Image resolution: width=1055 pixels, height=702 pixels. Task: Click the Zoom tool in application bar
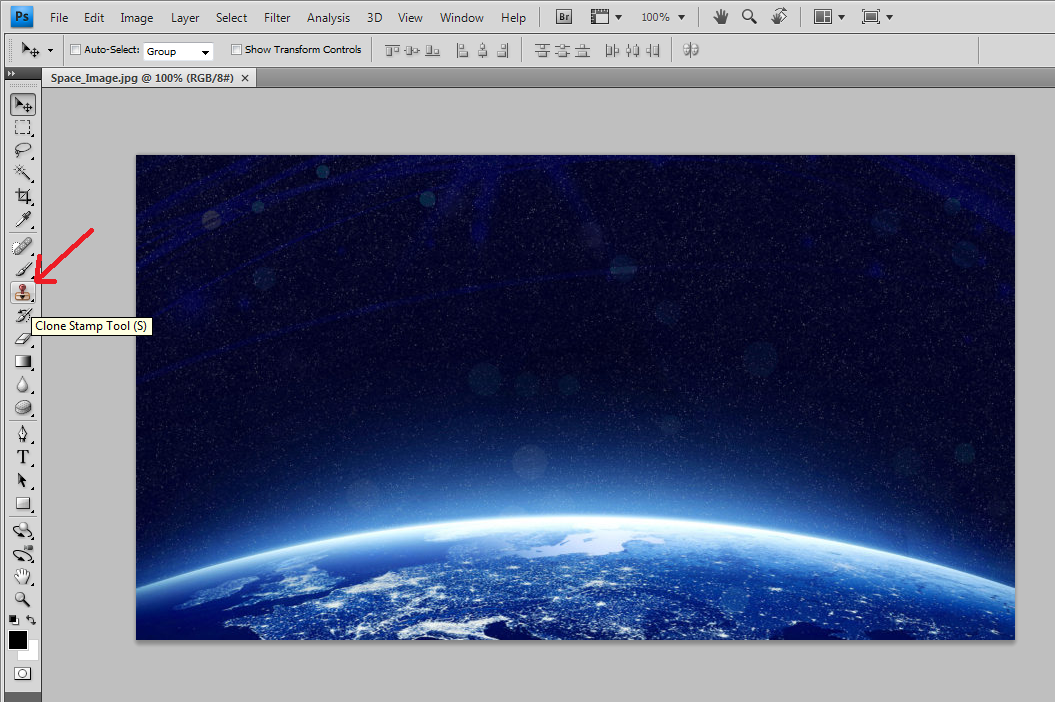(749, 17)
